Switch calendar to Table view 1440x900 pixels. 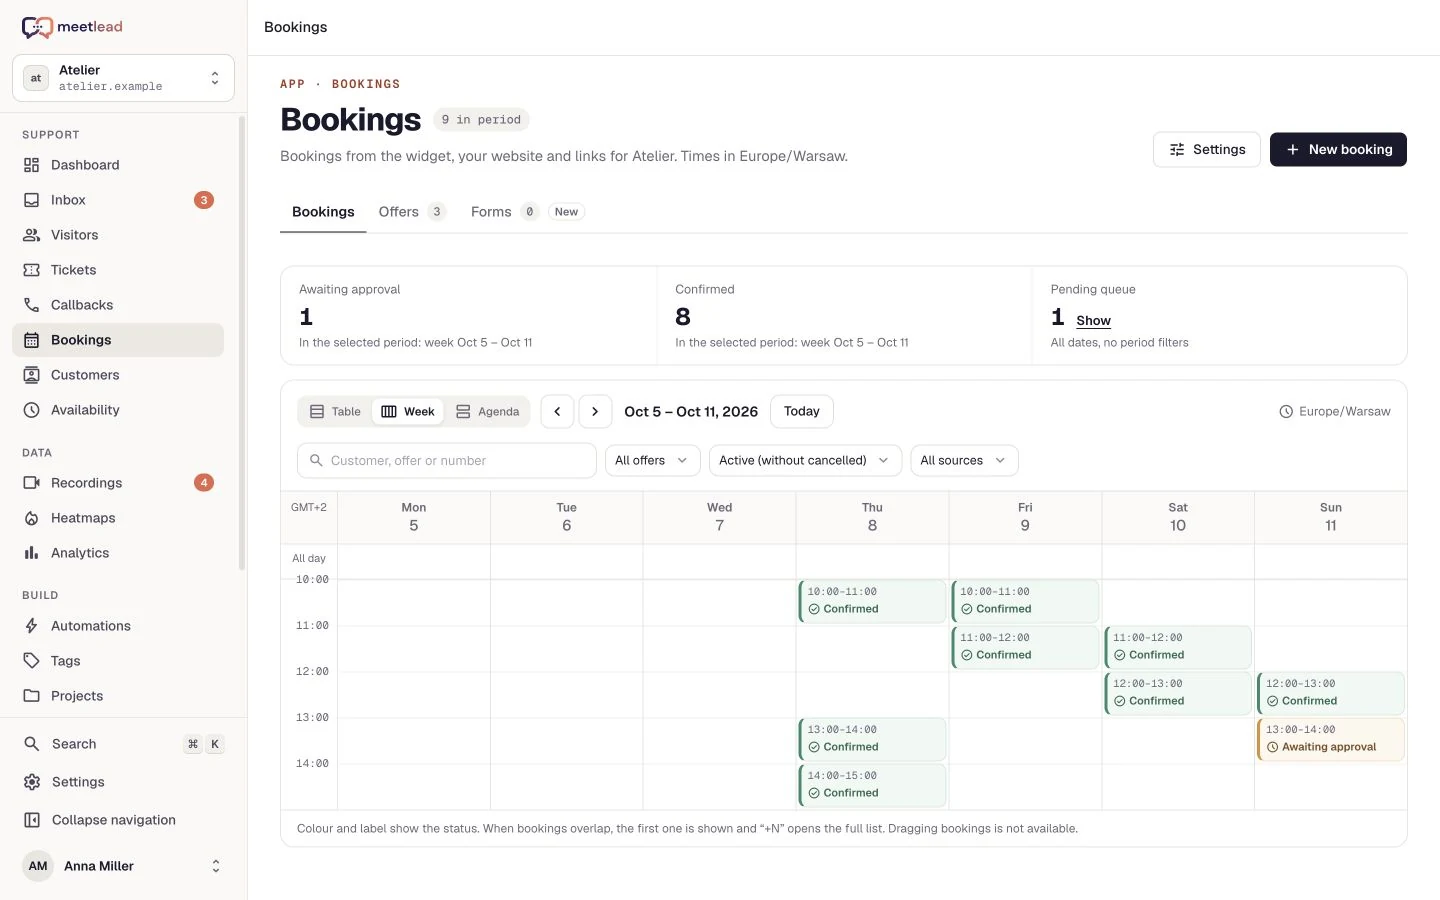[335, 411]
